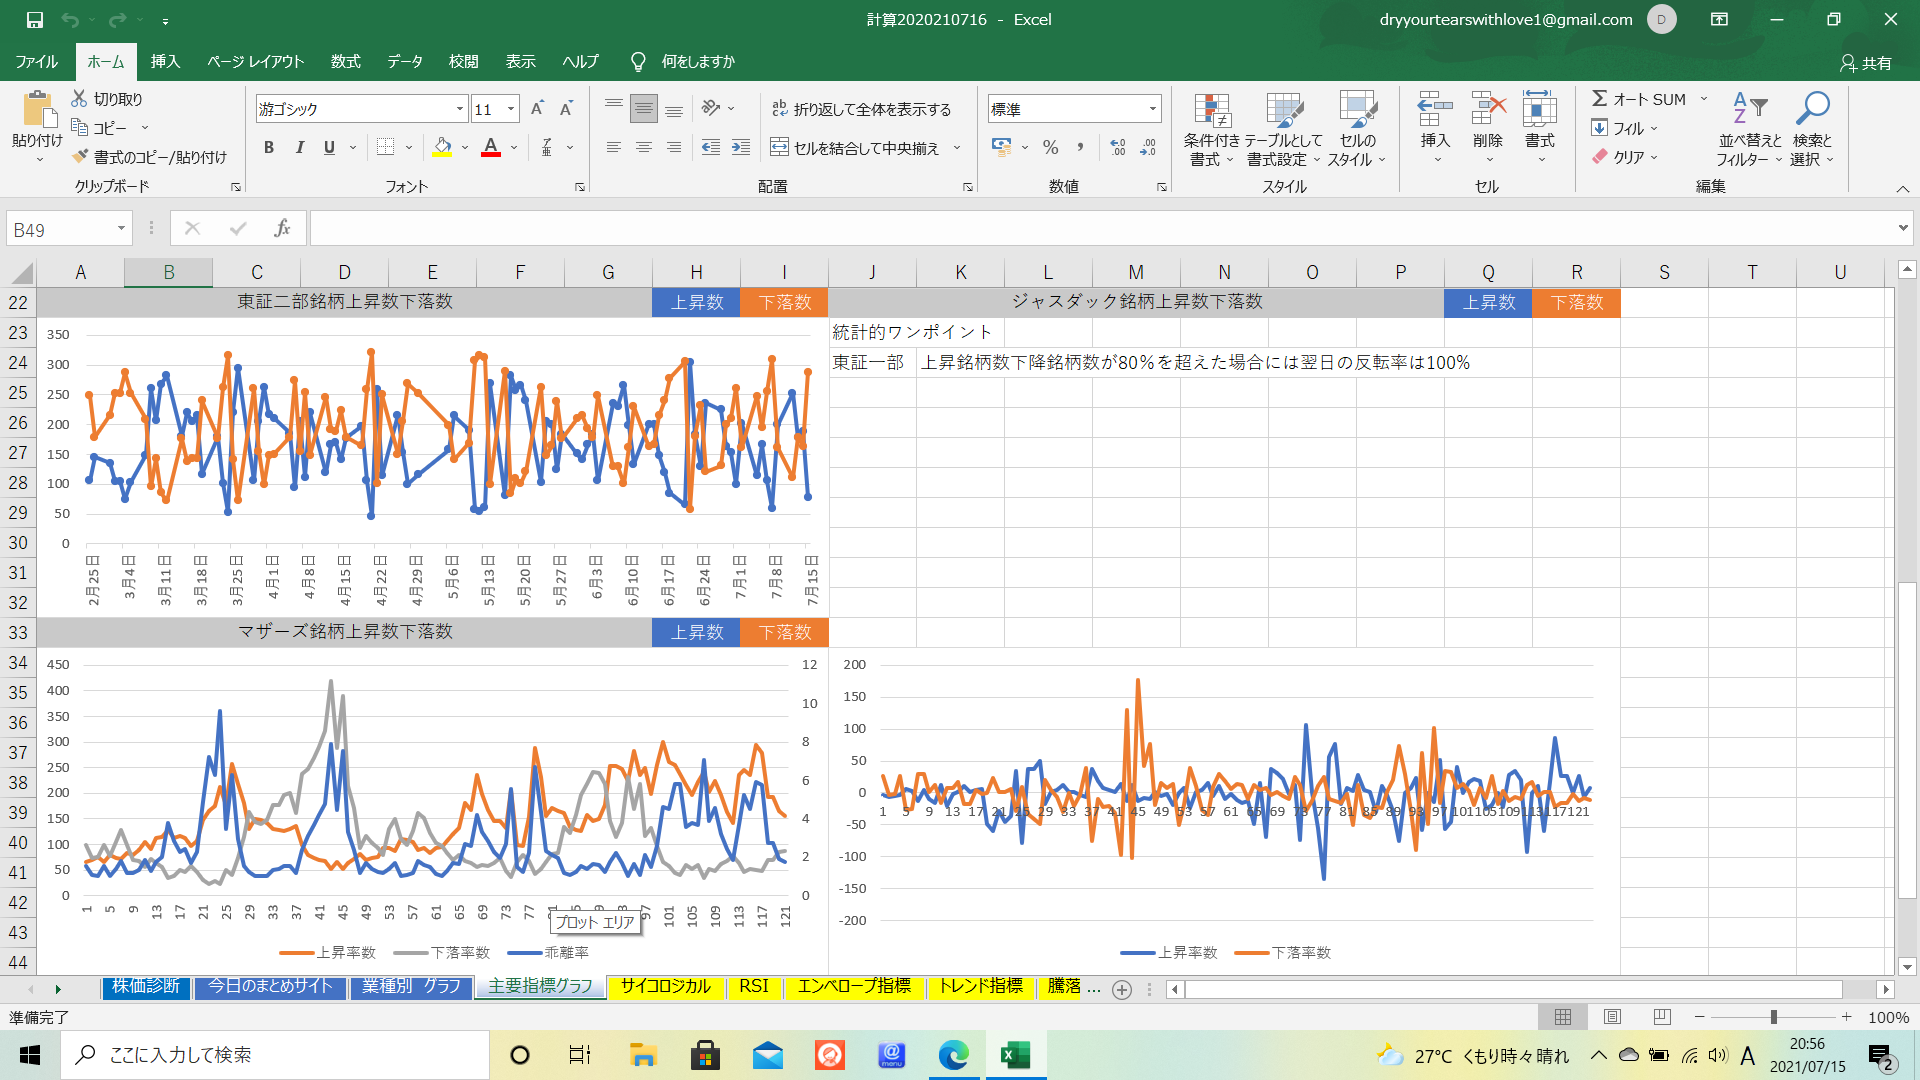Expand the number format combo box
Image resolution: width=1920 pixels, height=1080 pixels.
pyautogui.click(x=1152, y=109)
